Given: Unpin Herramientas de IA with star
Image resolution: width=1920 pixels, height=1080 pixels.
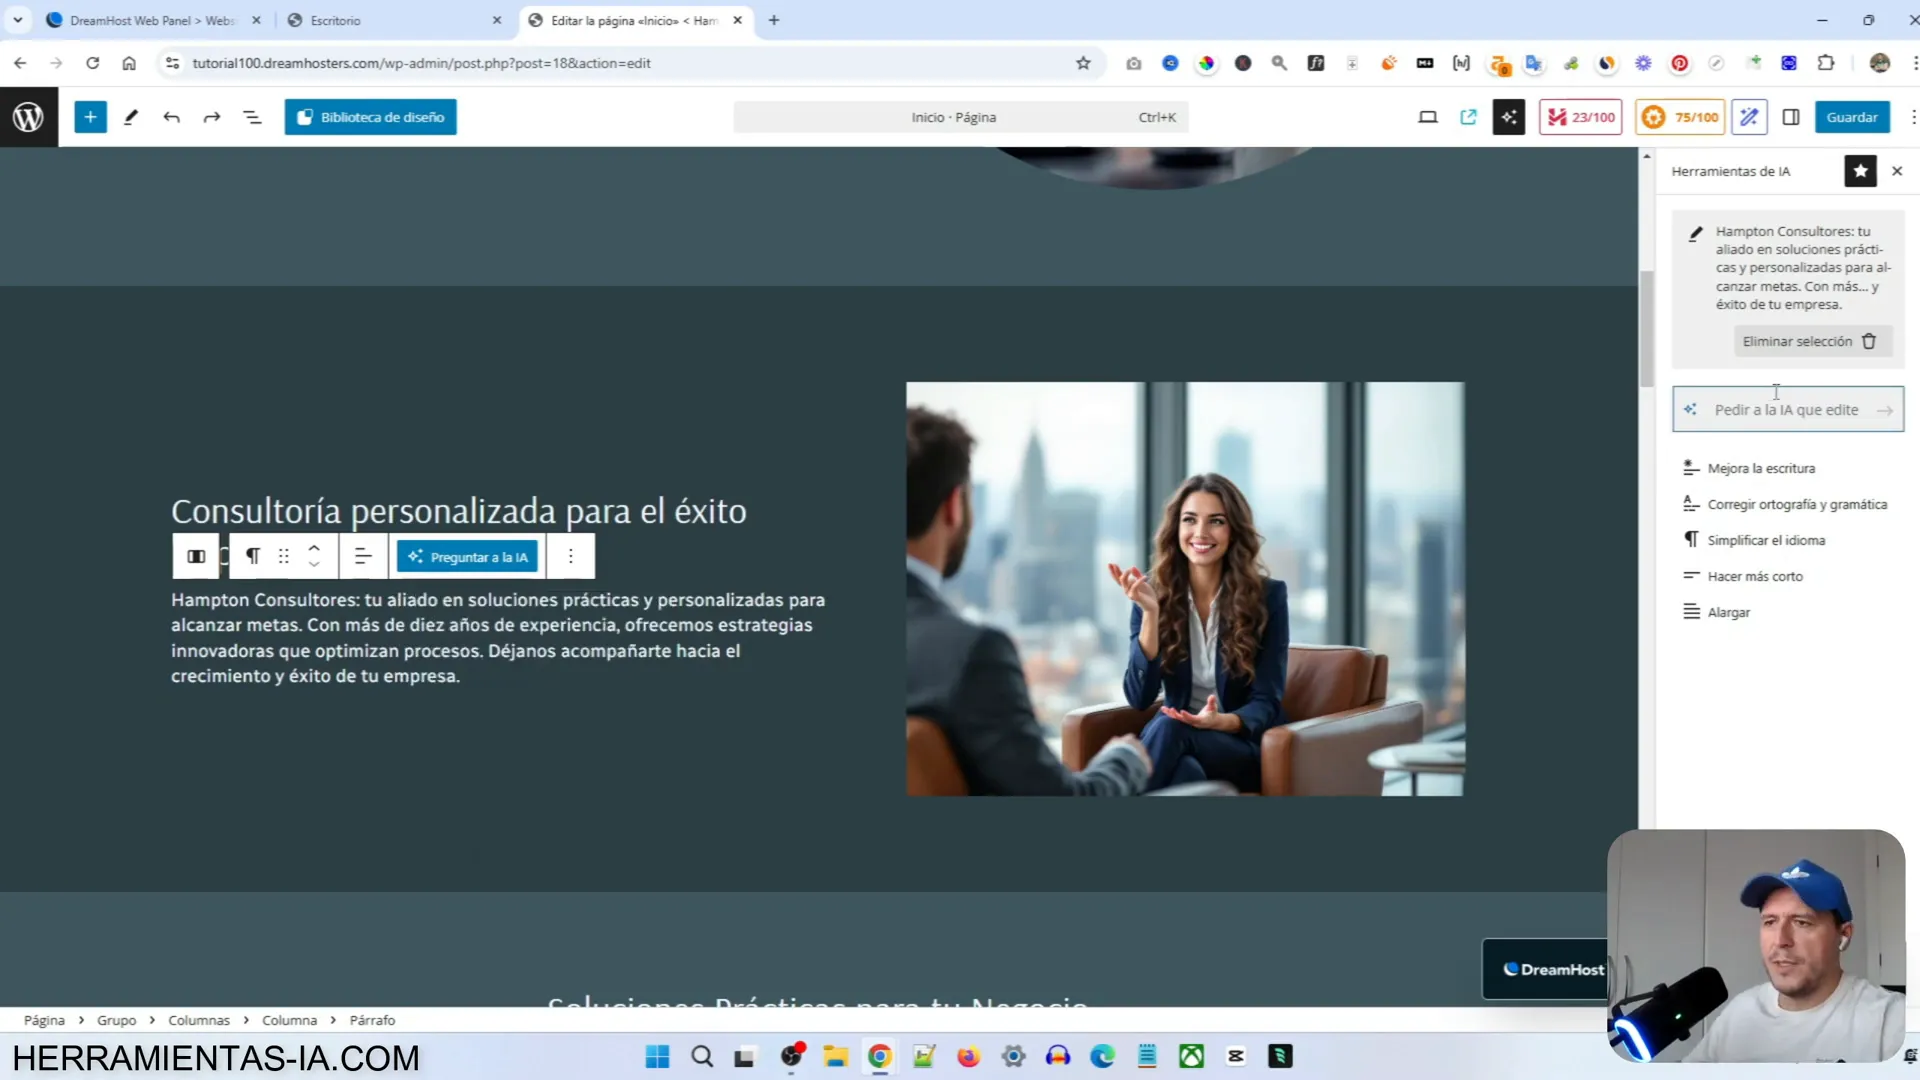Looking at the screenshot, I should pos(1860,171).
